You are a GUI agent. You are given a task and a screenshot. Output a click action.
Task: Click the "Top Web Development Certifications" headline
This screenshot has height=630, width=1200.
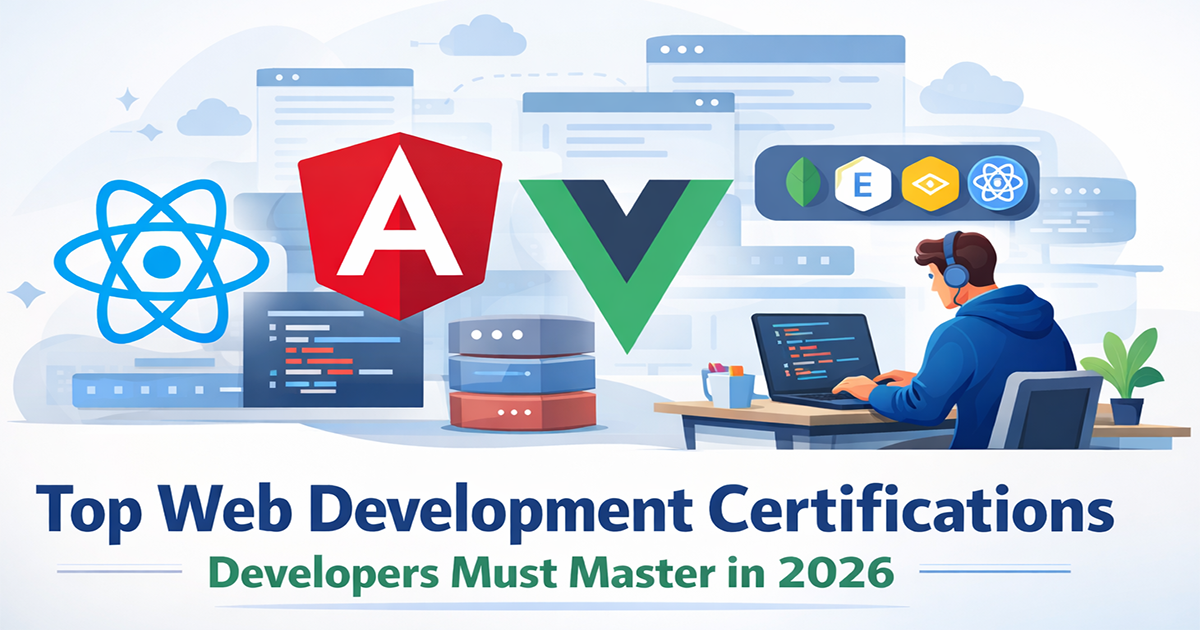[x=574, y=513]
